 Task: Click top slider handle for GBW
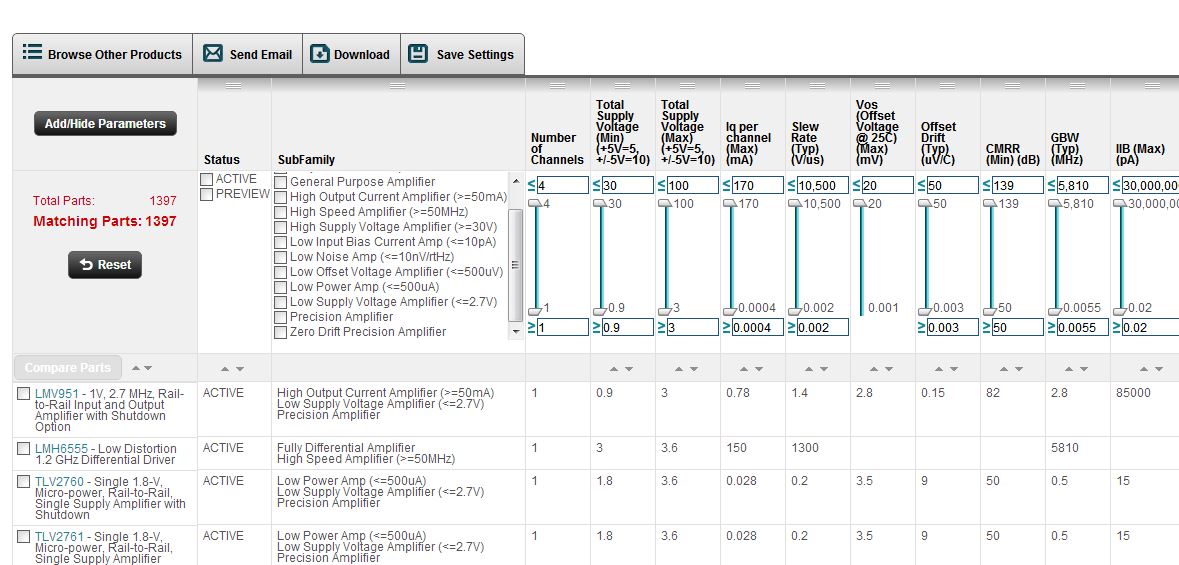pos(1056,204)
